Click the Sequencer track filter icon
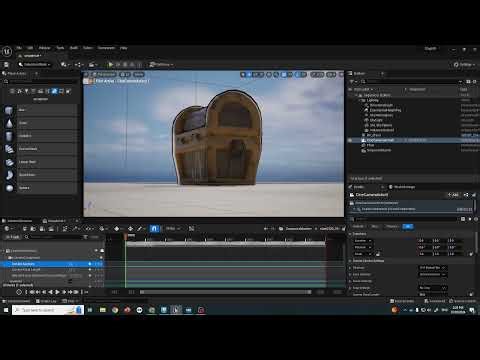 coord(86,237)
